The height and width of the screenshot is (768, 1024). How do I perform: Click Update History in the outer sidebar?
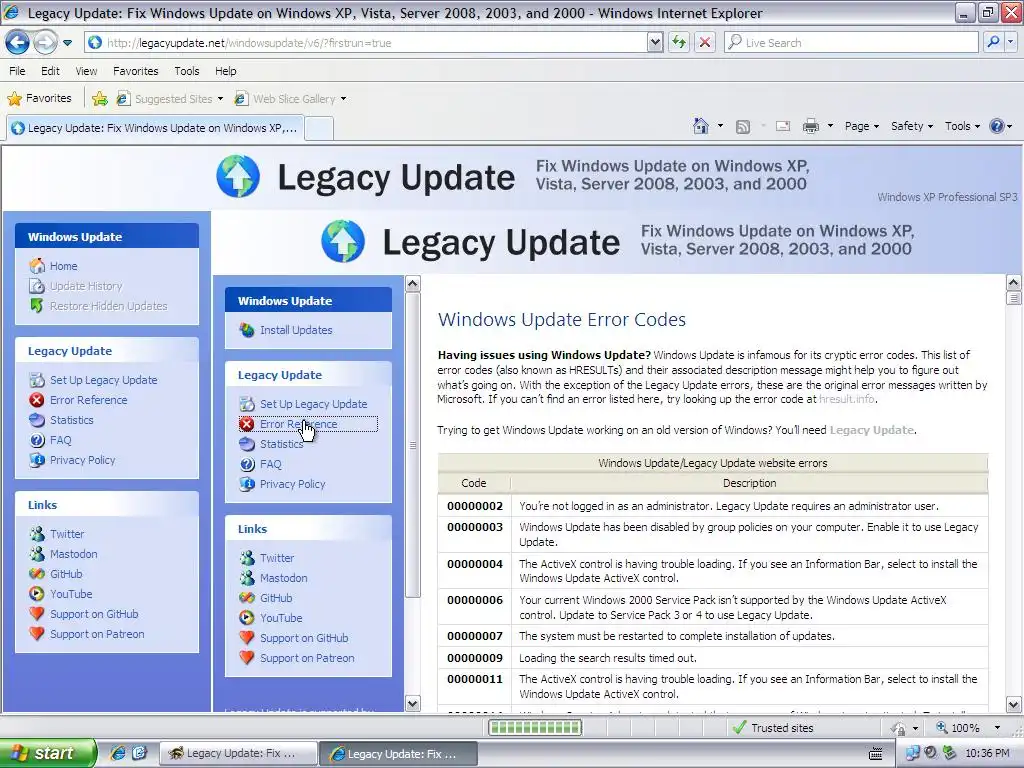86,286
